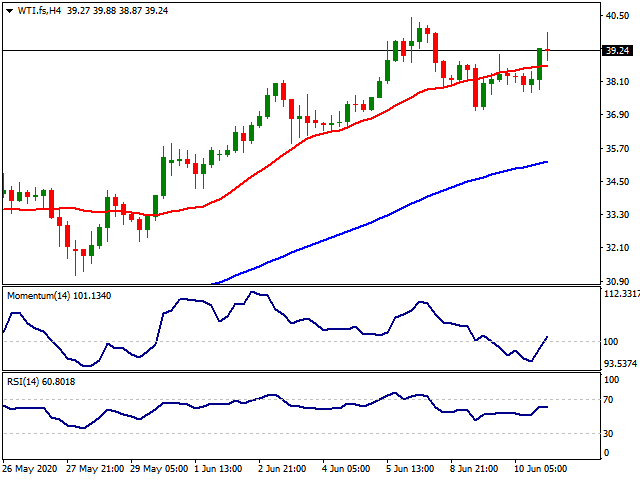Screen dimensions: 640x480
Task: Open the chart dropdown triangle beside WTI.fs
Action: pyautogui.click(x=9, y=11)
